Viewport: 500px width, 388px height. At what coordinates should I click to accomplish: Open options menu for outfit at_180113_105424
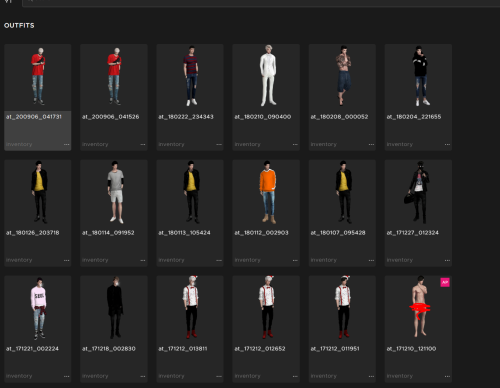[219, 260]
